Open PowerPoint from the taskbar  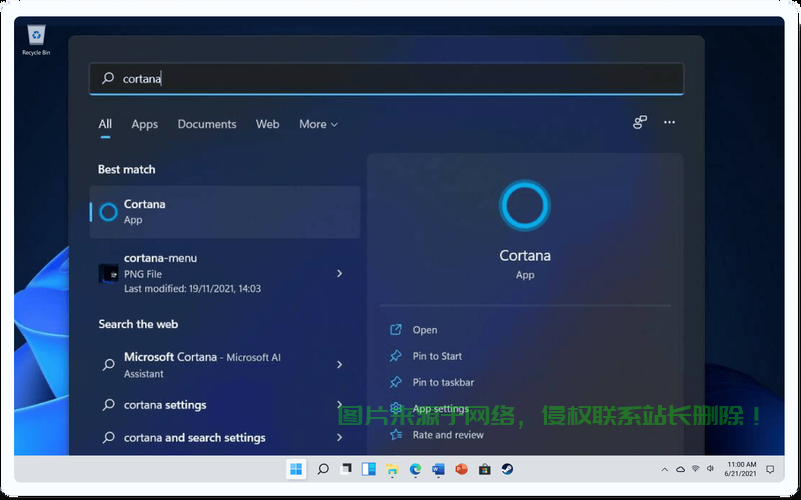point(461,469)
